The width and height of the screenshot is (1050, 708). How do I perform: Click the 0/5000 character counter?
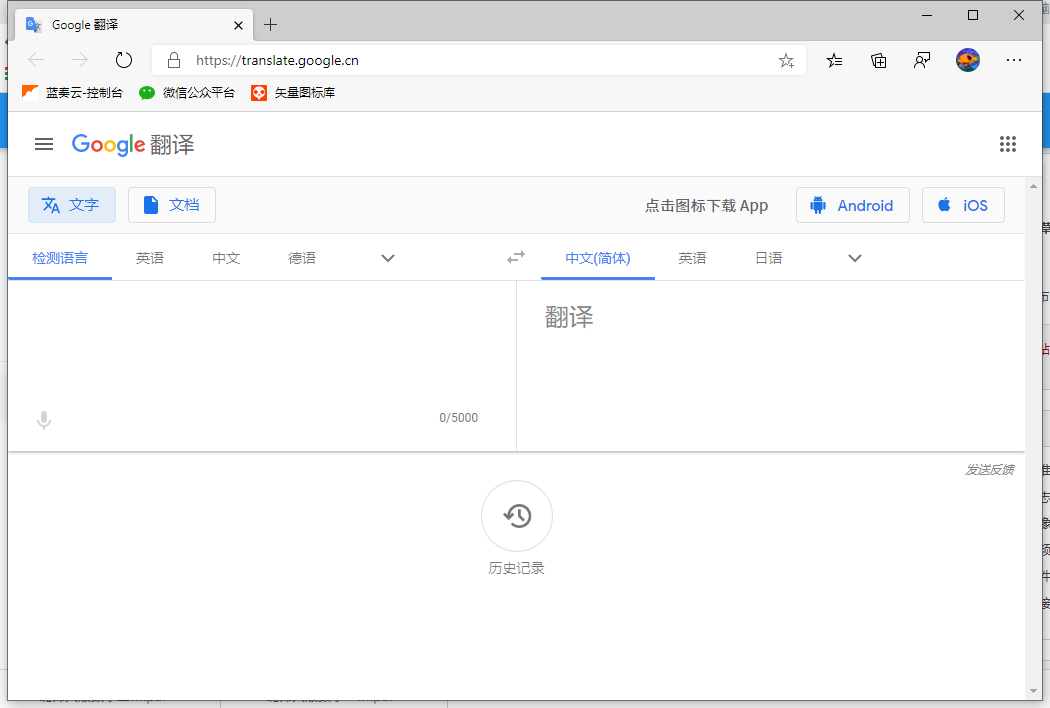[459, 417]
